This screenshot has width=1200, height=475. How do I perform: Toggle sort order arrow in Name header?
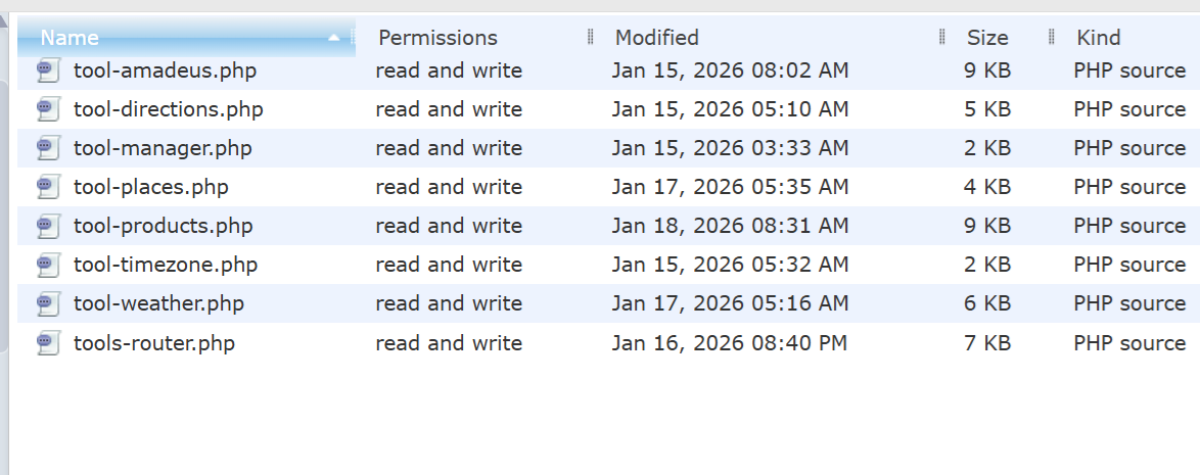[334, 38]
